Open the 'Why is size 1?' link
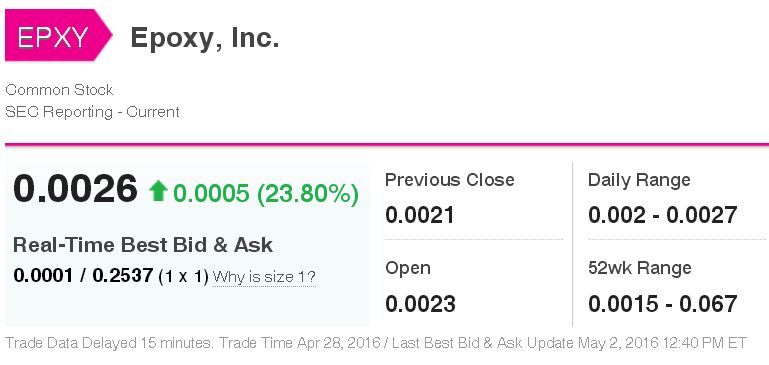Image resolution: width=769 pixels, height=365 pixels. (264, 278)
